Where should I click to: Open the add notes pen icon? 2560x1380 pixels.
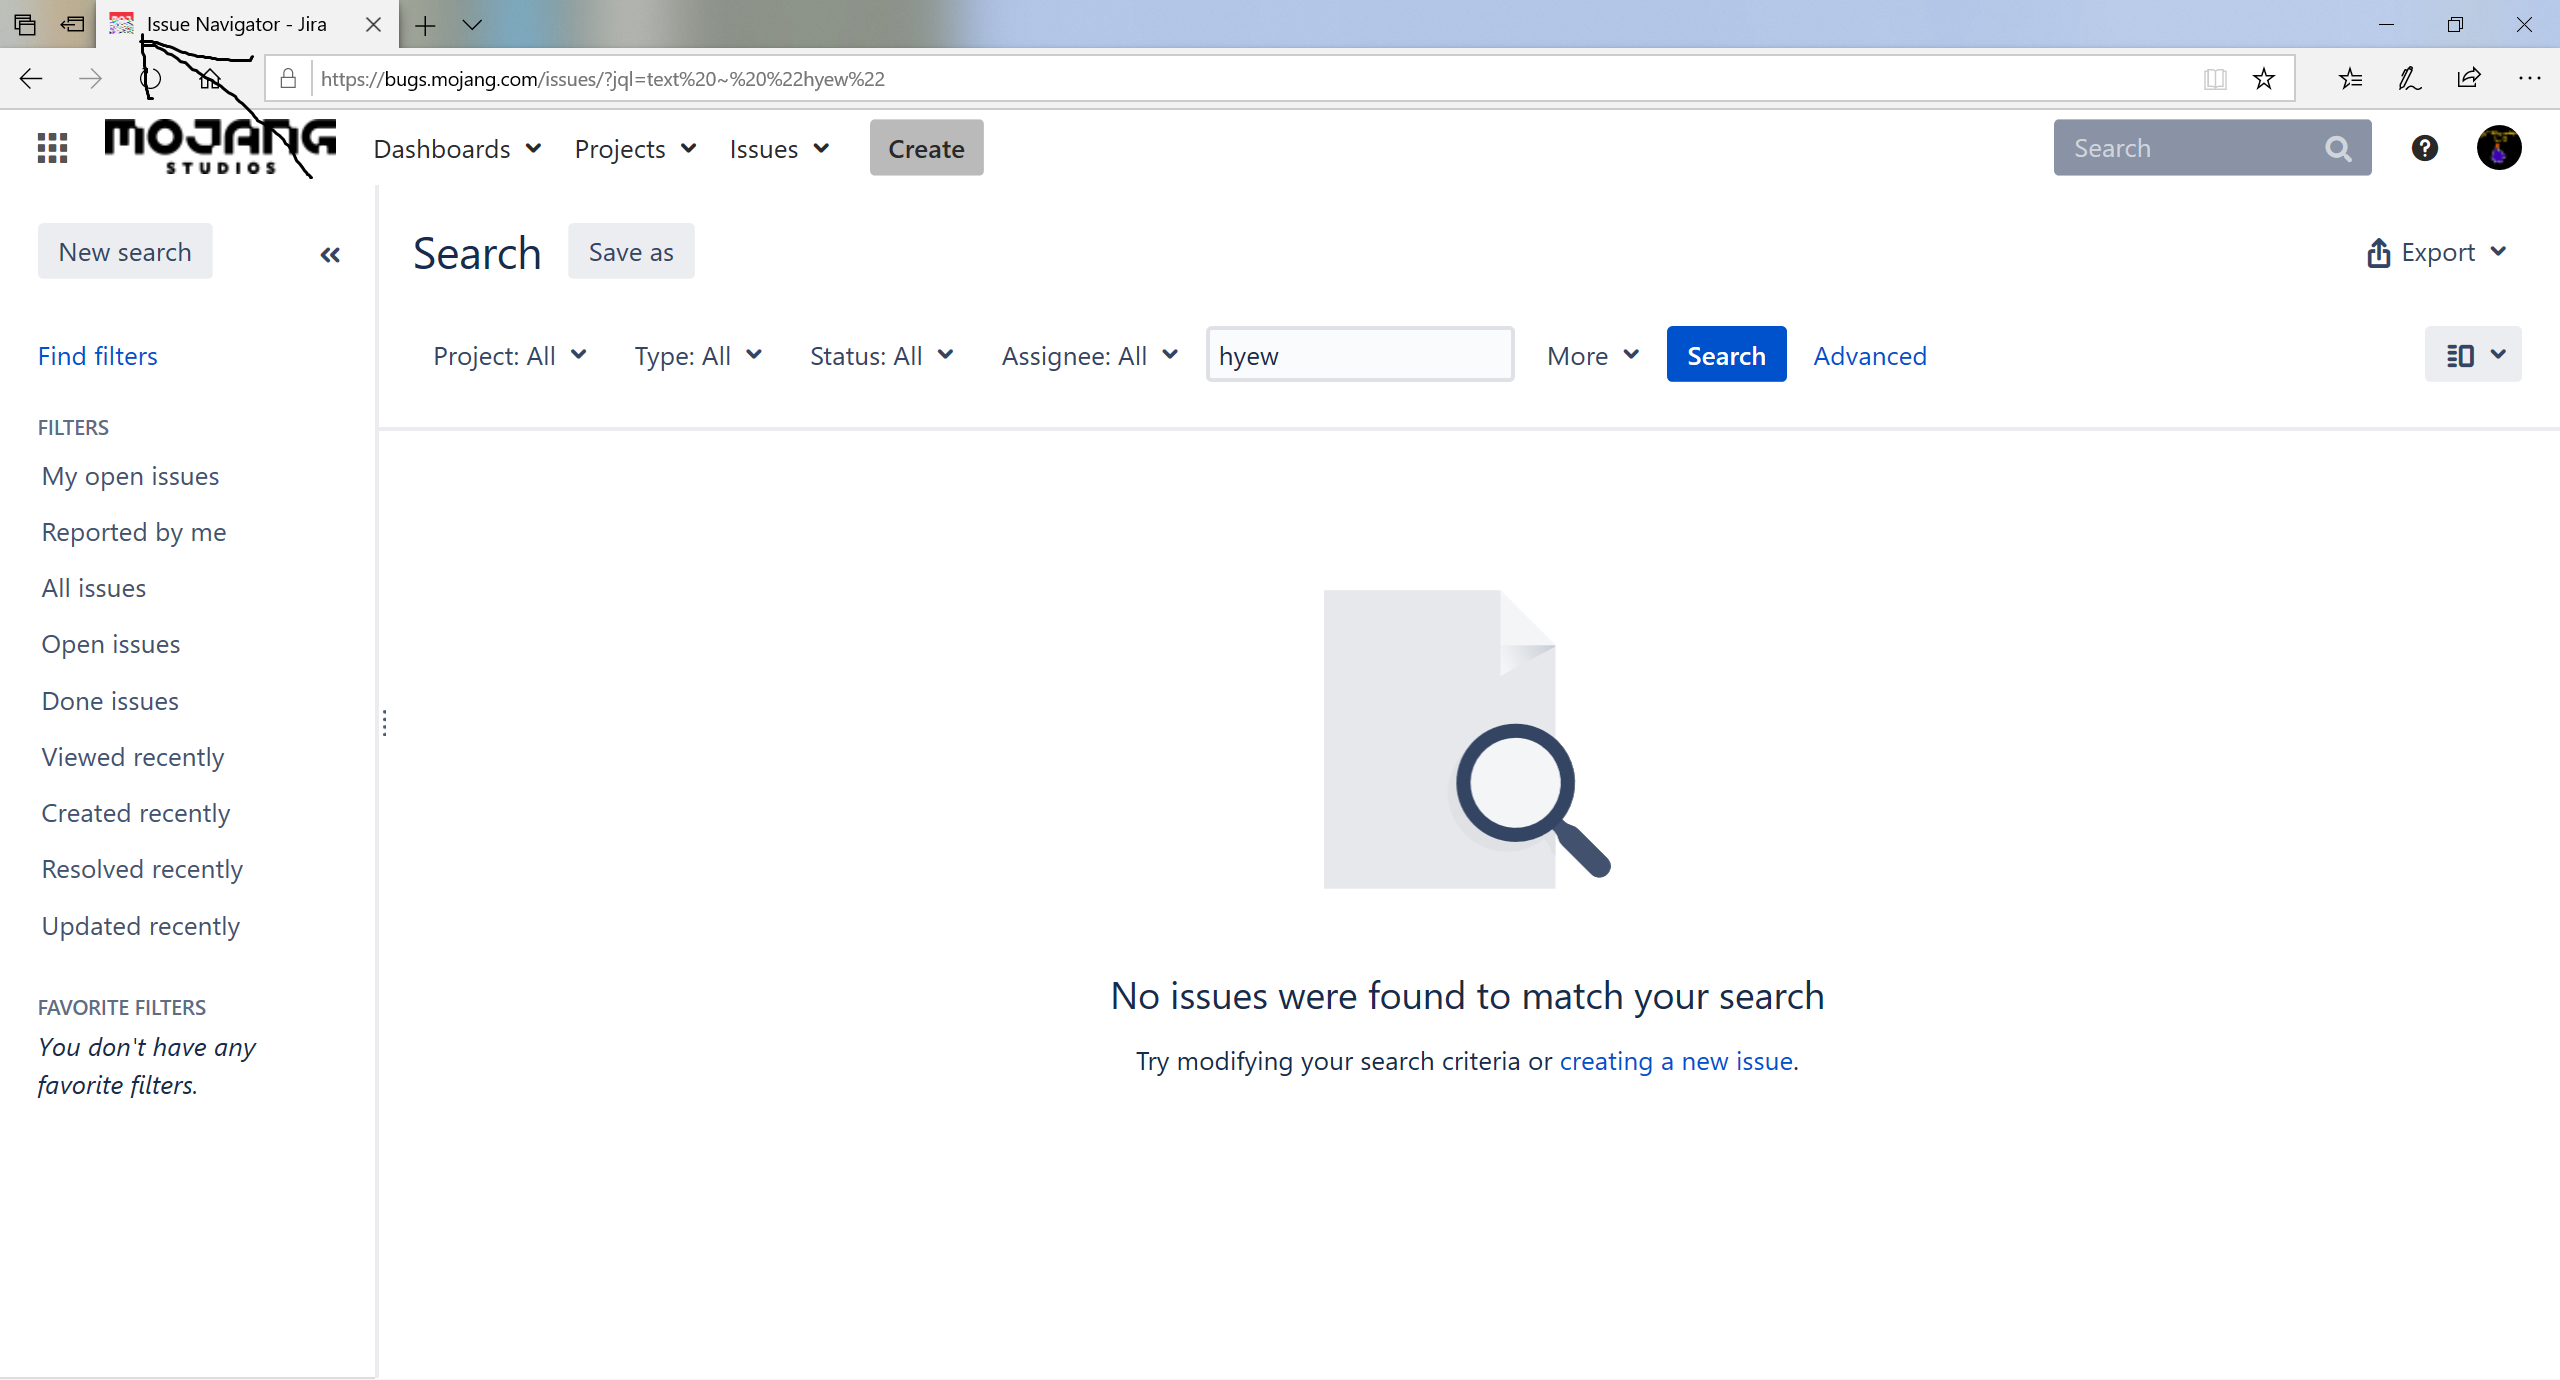tap(2409, 79)
